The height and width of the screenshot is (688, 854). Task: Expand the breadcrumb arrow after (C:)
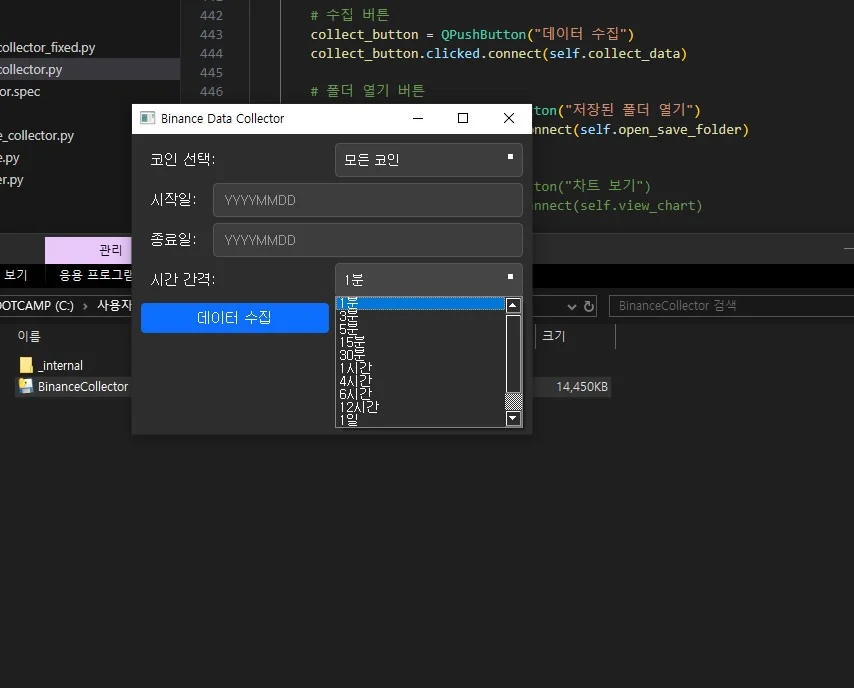[85, 306]
